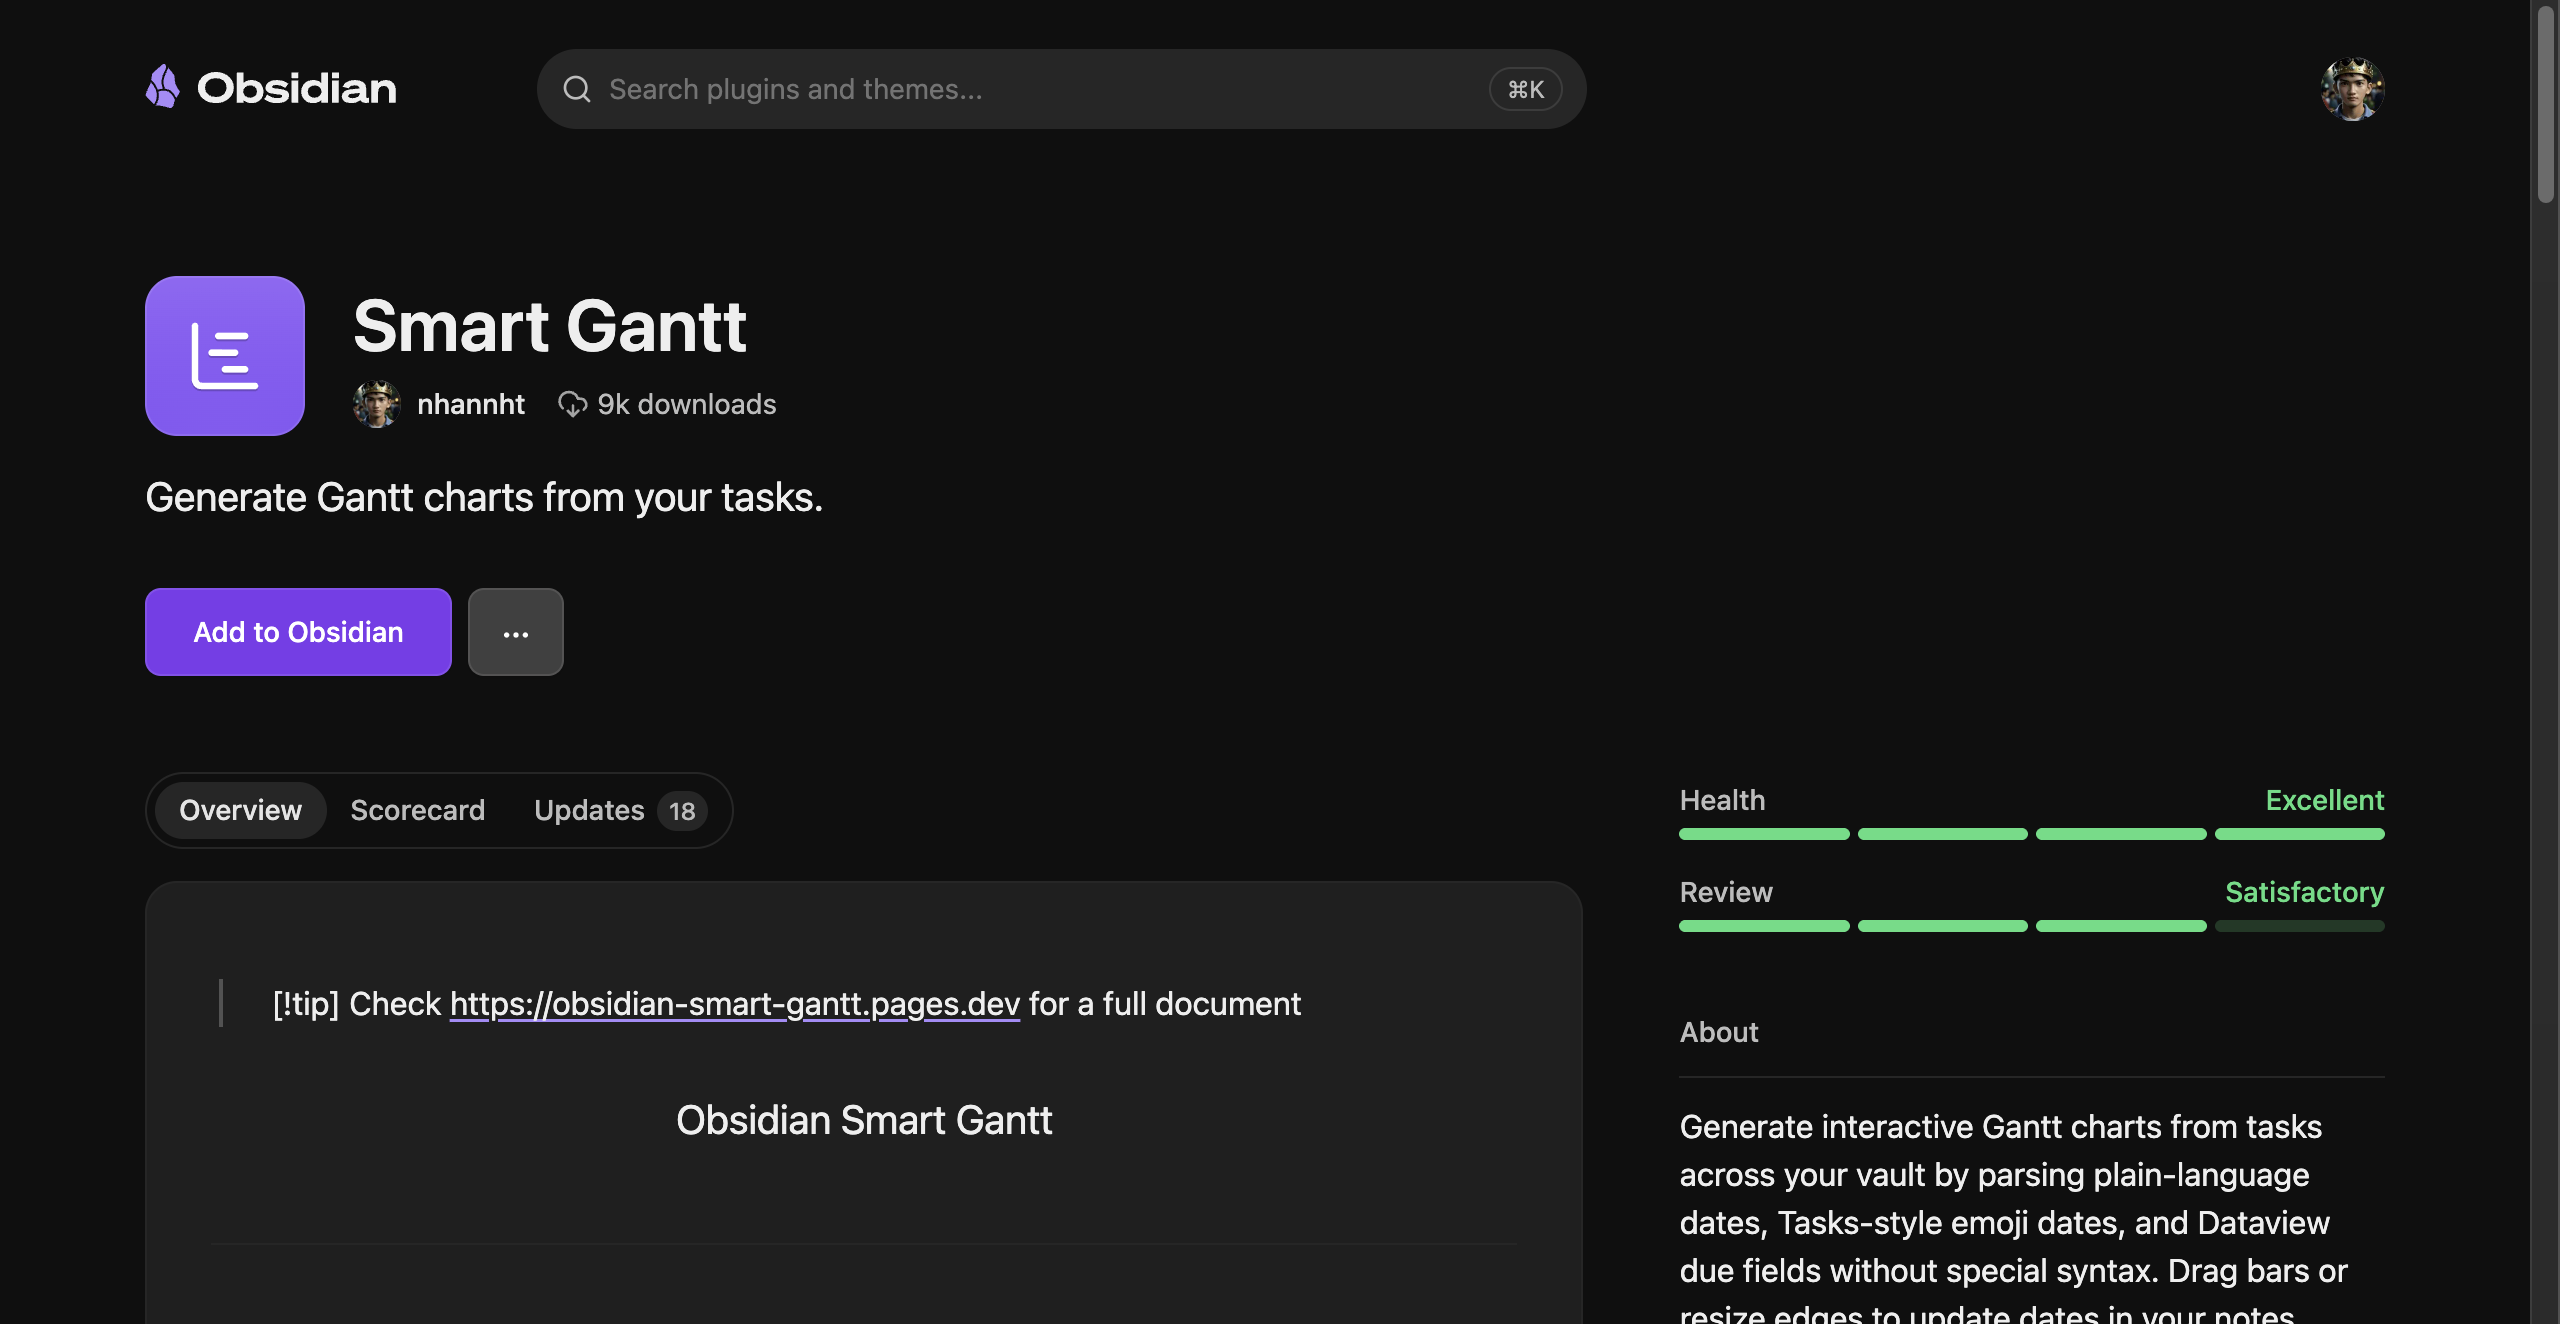Click the Health label

(x=1722, y=800)
